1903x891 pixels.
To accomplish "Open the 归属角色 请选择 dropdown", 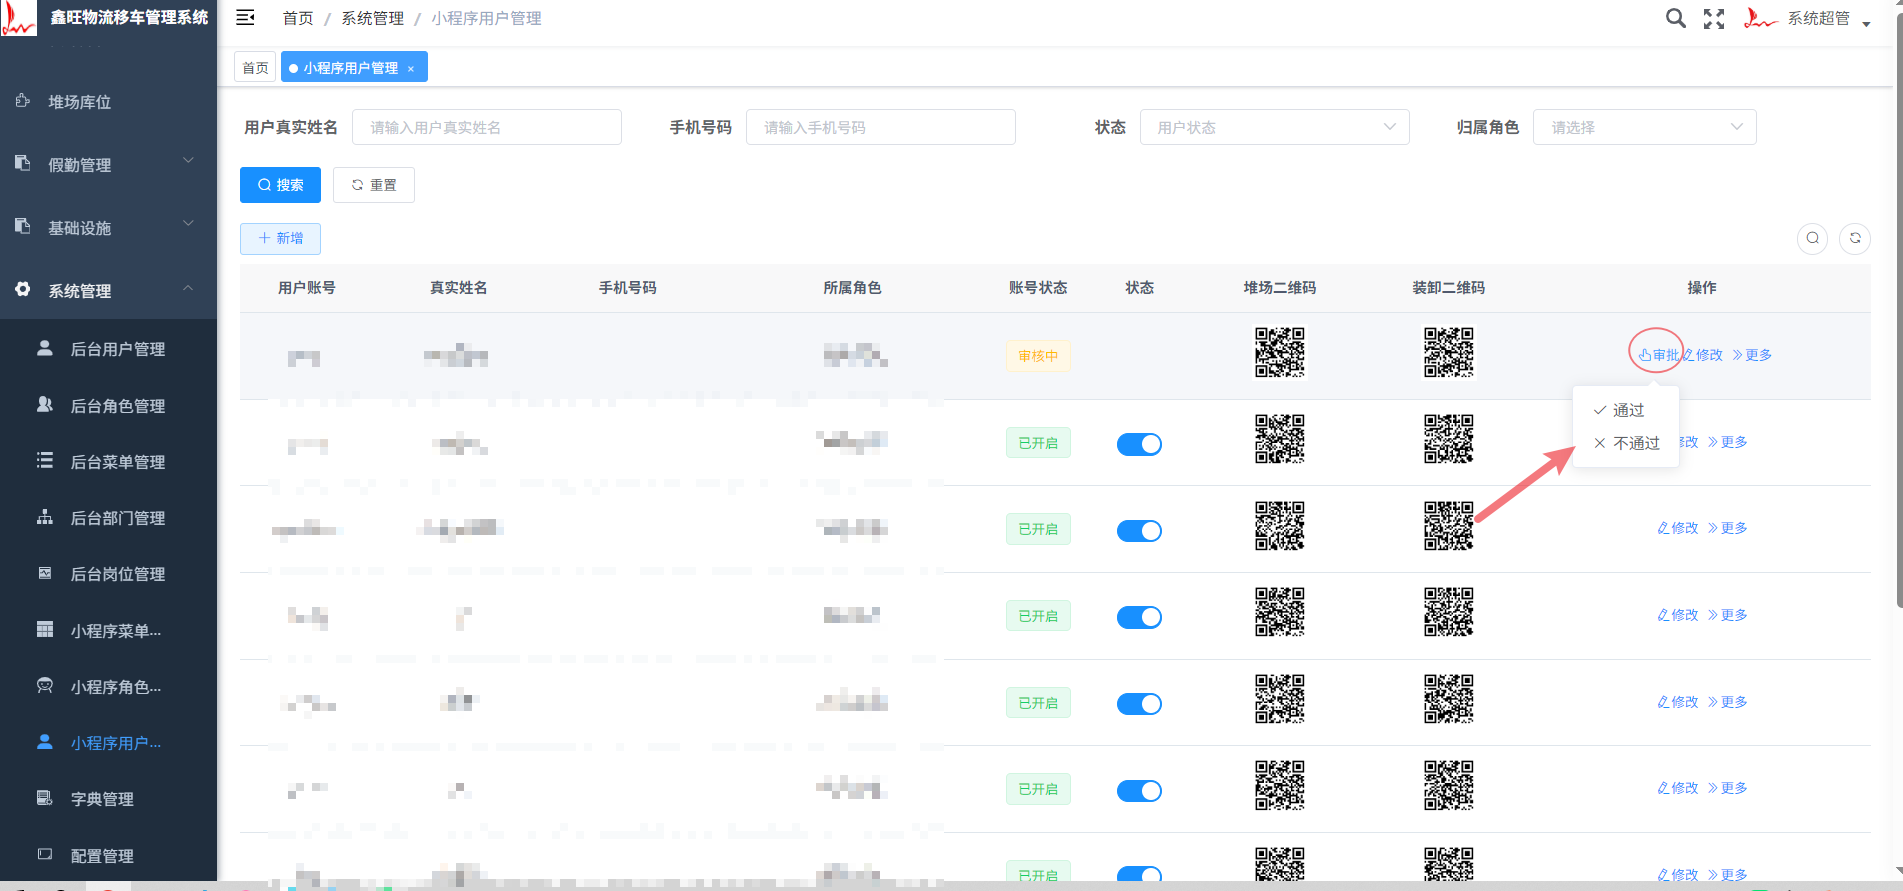I will click(1645, 127).
